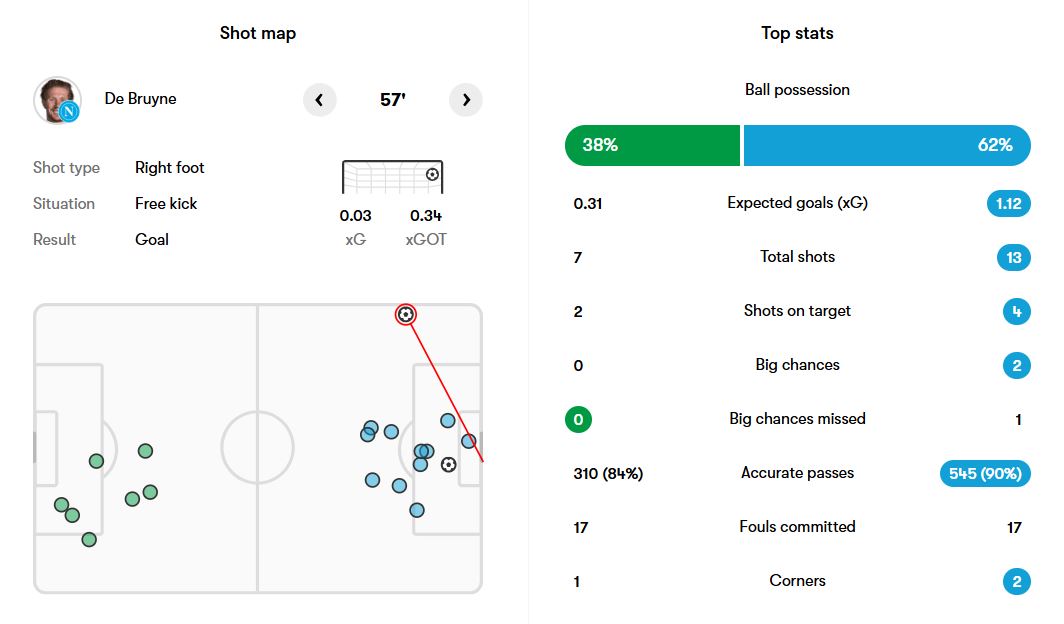Click the blue 62% possession bar
Image resolution: width=1064 pixels, height=624 pixels.
click(886, 145)
